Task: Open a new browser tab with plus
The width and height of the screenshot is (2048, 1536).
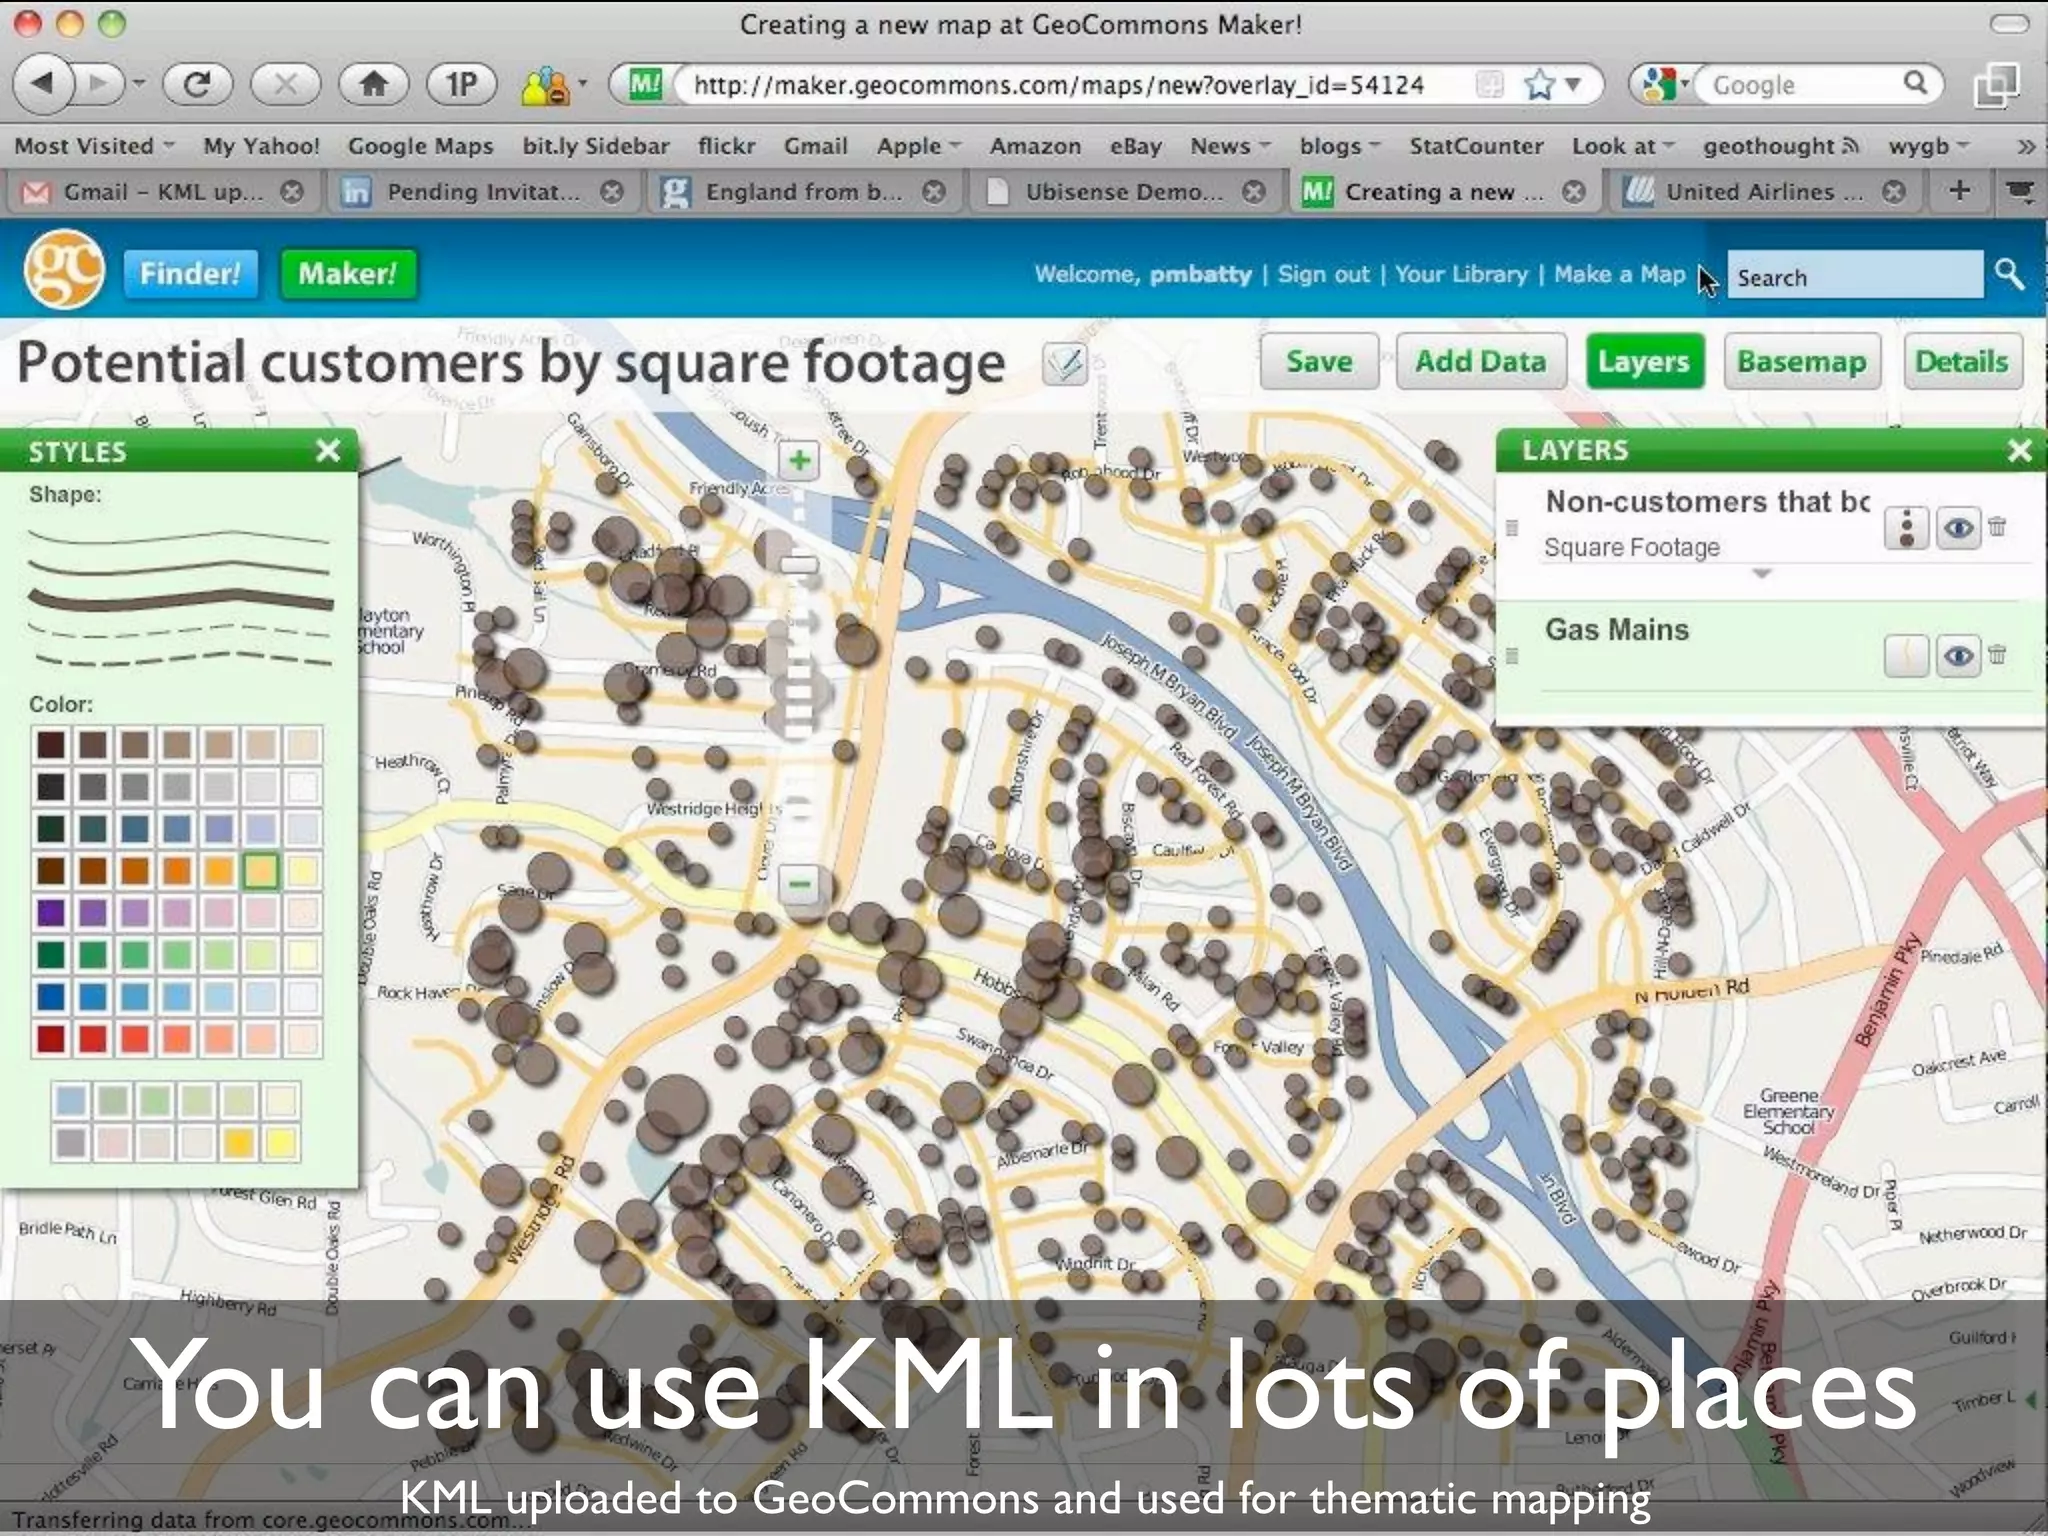Action: (1960, 190)
